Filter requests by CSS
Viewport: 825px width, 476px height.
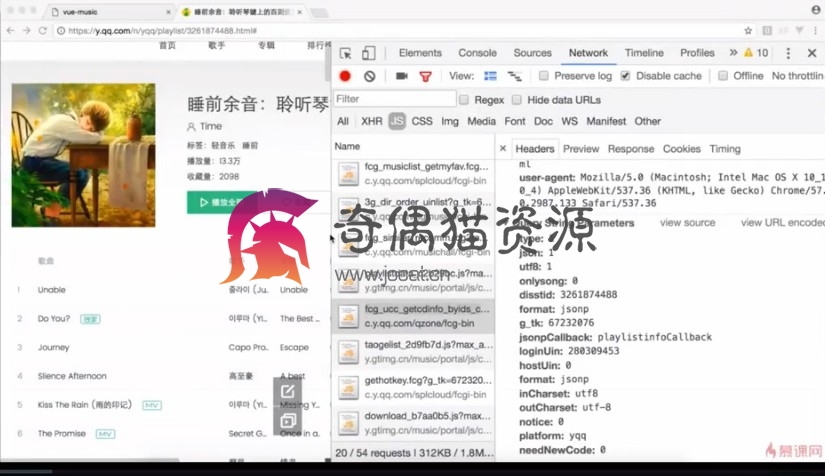click(422, 121)
